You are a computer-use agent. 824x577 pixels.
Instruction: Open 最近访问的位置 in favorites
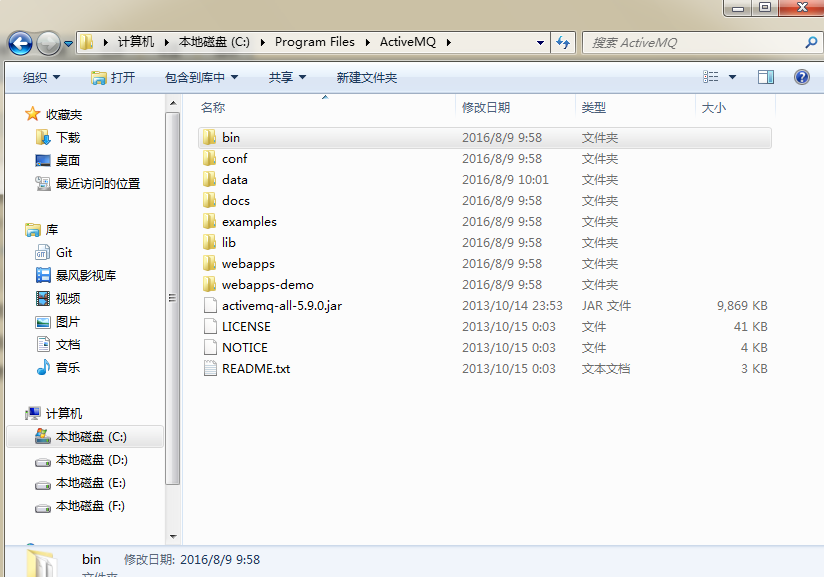pos(98,183)
